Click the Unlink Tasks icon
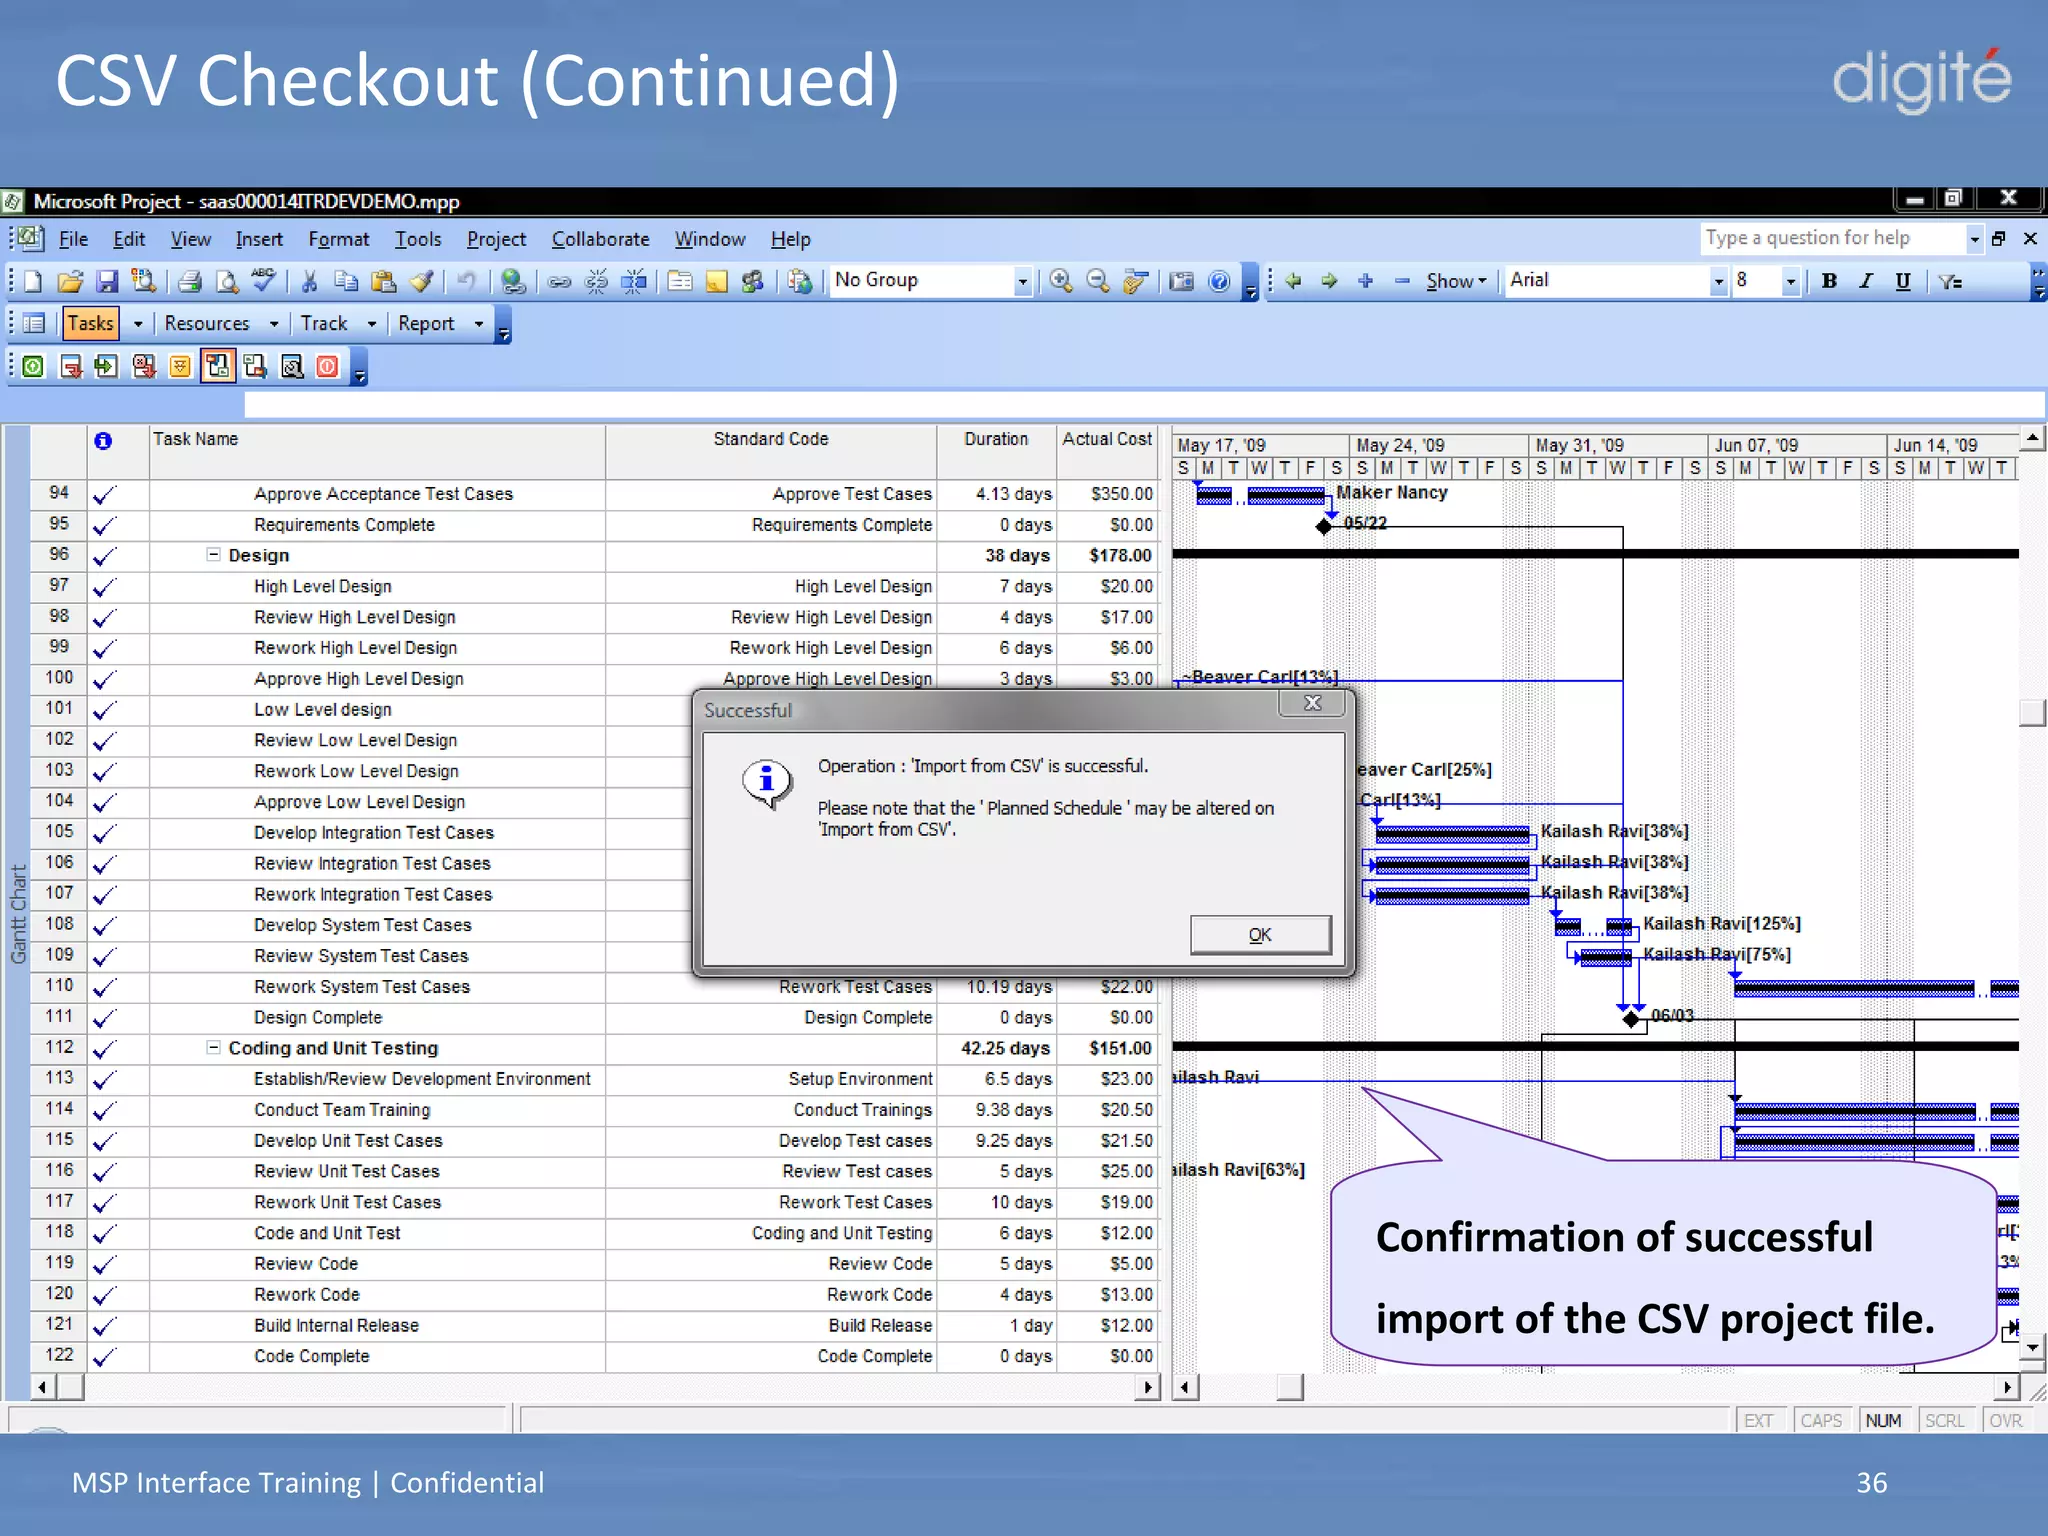This screenshot has height=1536, width=2048. click(597, 281)
